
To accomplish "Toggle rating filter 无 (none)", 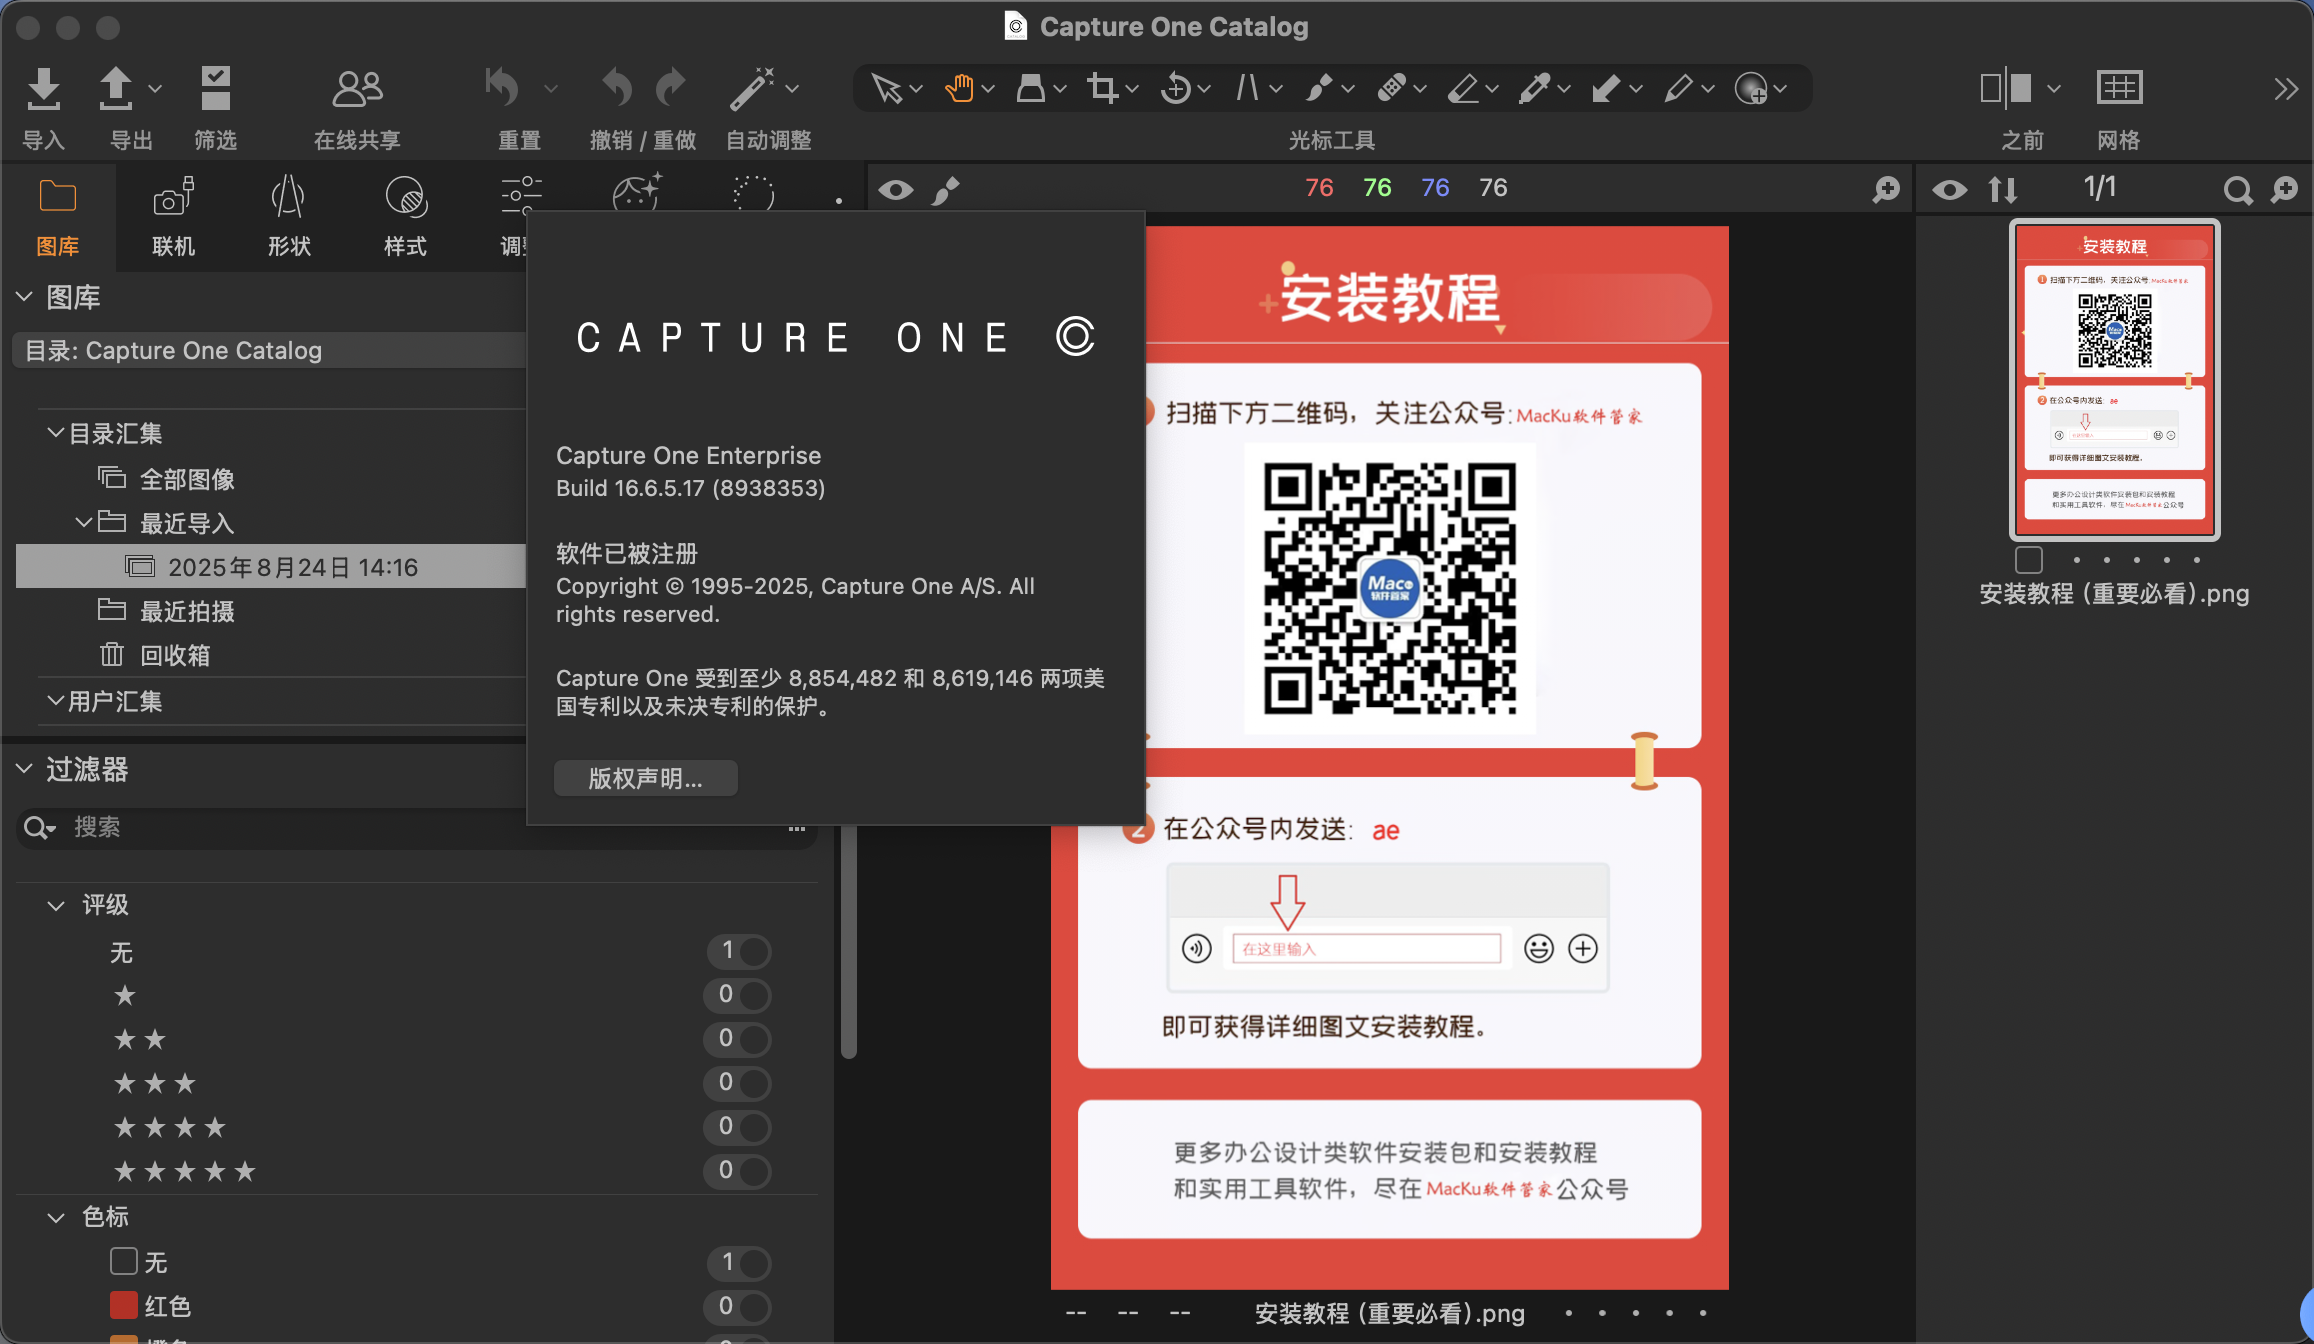I will point(739,951).
